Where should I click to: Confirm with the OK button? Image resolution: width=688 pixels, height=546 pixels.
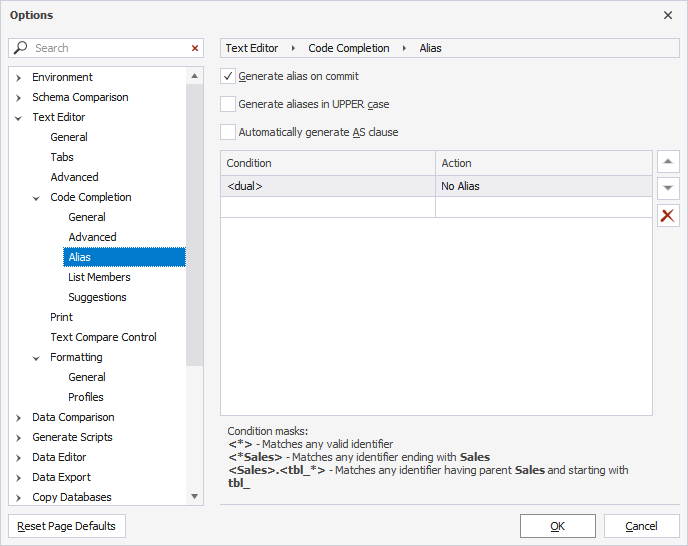tap(558, 526)
